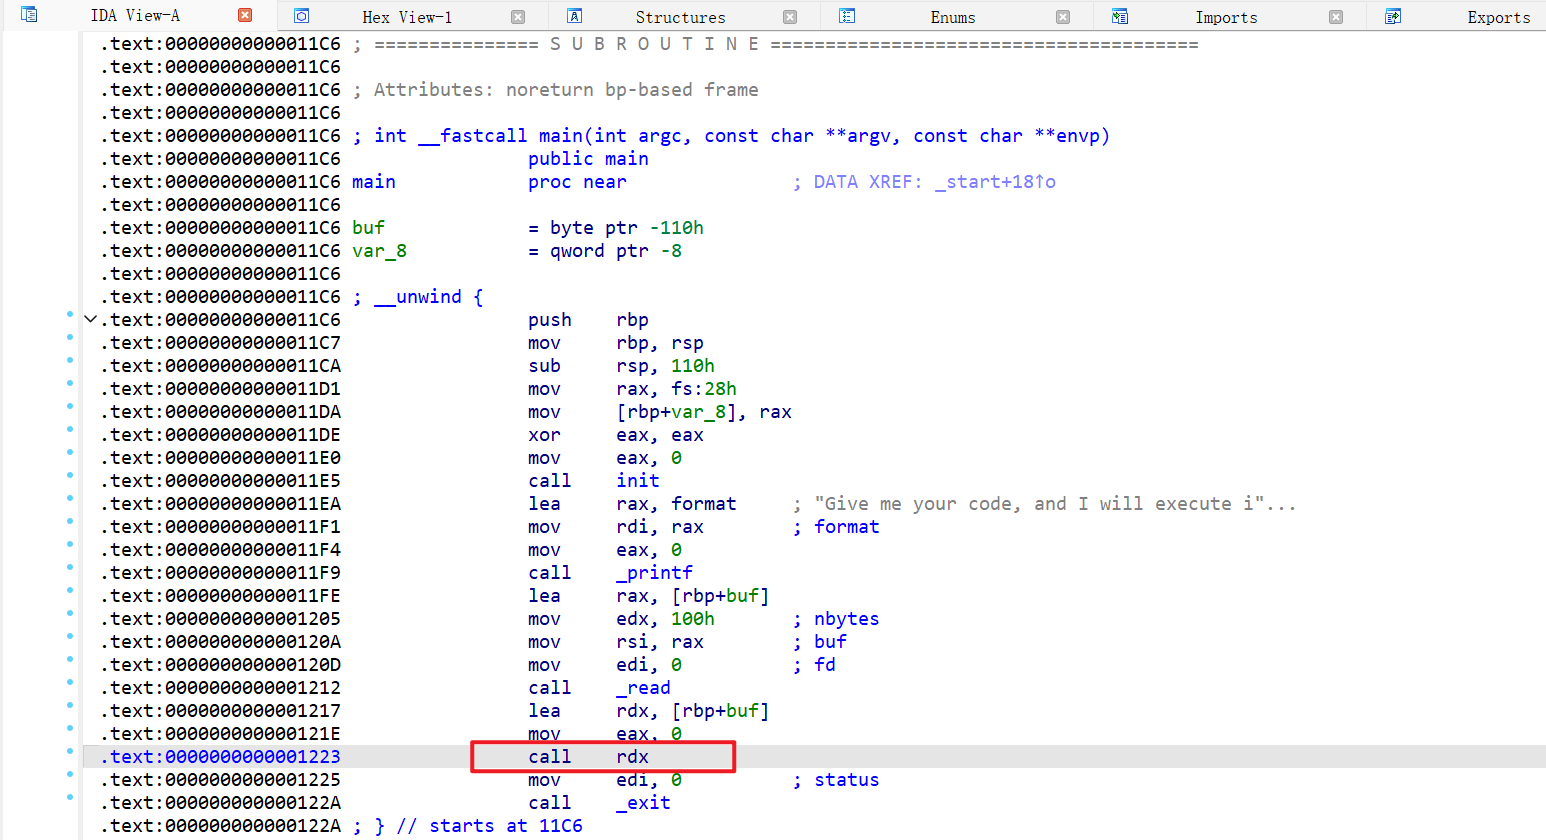Image resolution: width=1546 pixels, height=840 pixels.
Task: Follow the _start+18 data xref link
Action: point(994,182)
